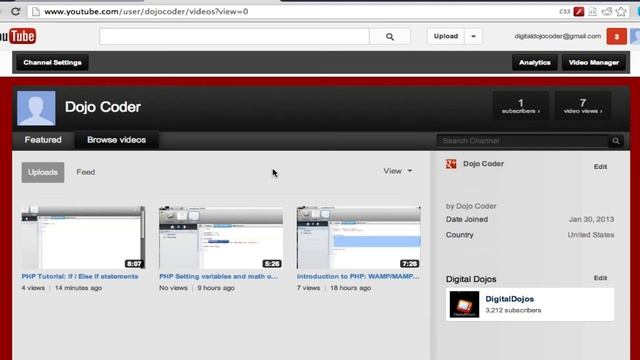
Task: Click the Dojo Coder channel title
Action: click(103, 107)
